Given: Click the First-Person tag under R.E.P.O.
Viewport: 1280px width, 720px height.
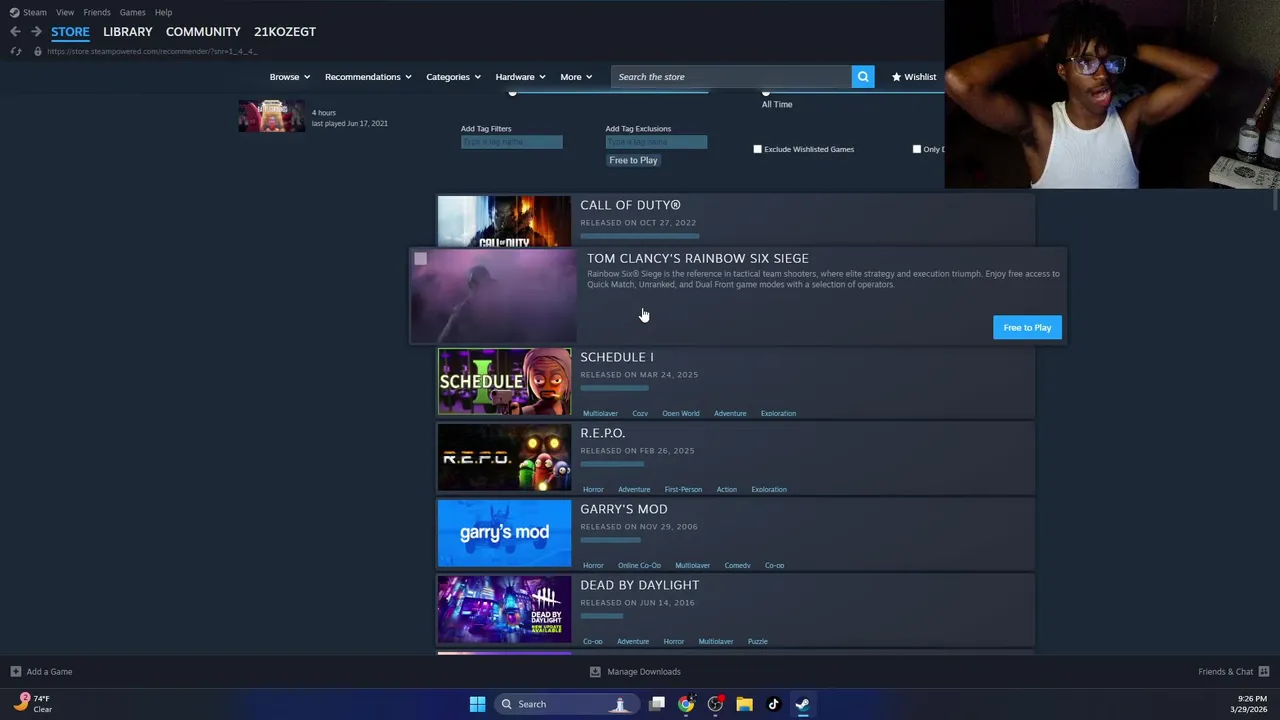Looking at the screenshot, I should pyautogui.click(x=683, y=489).
